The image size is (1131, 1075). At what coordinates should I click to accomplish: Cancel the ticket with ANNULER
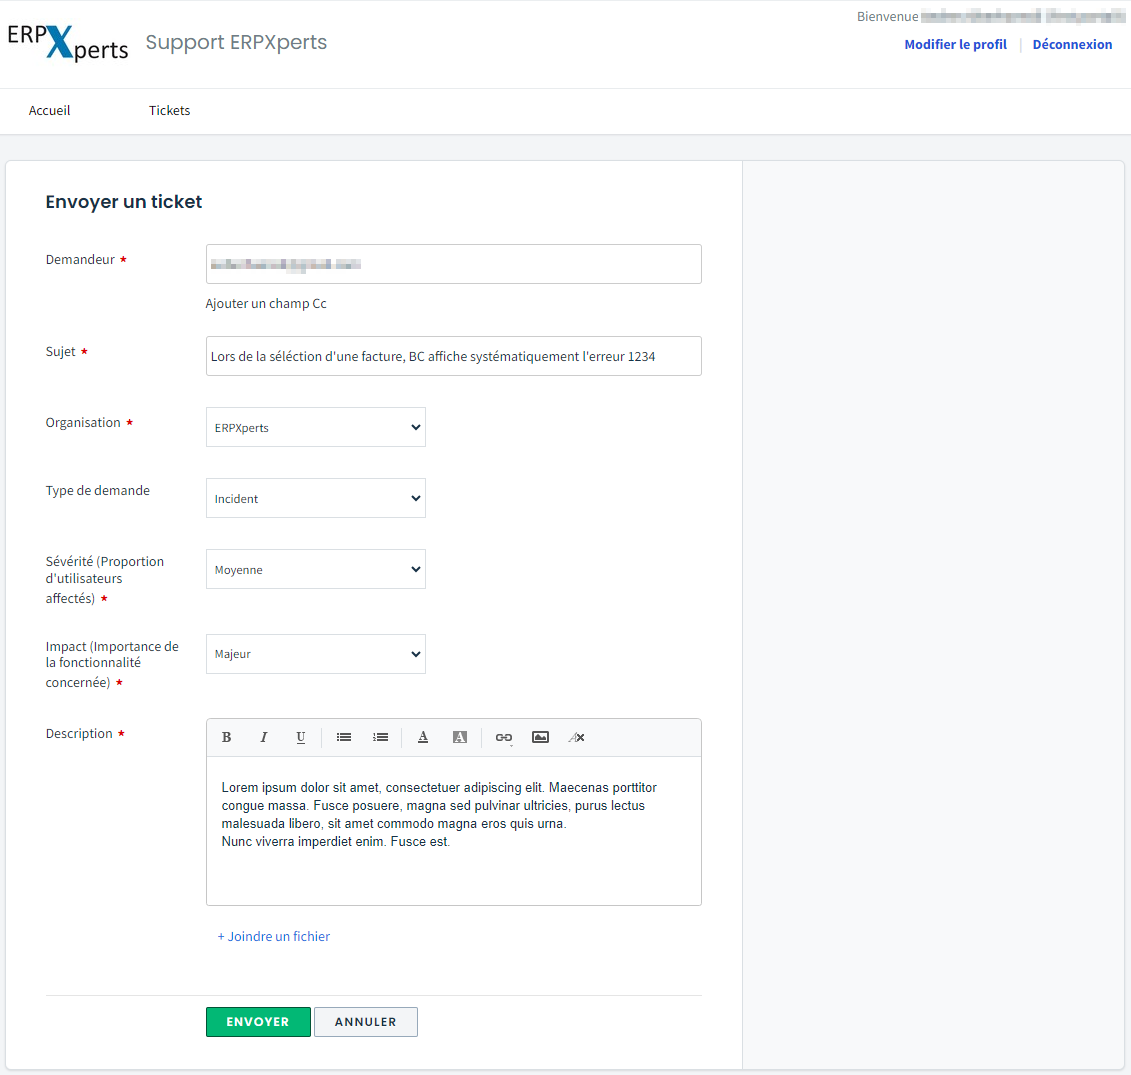[x=365, y=1021]
